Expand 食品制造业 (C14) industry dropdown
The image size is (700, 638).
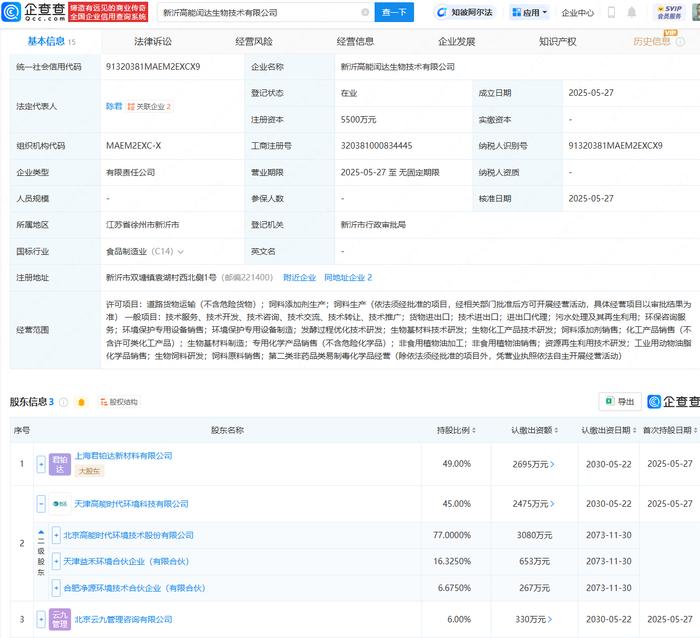(181, 252)
